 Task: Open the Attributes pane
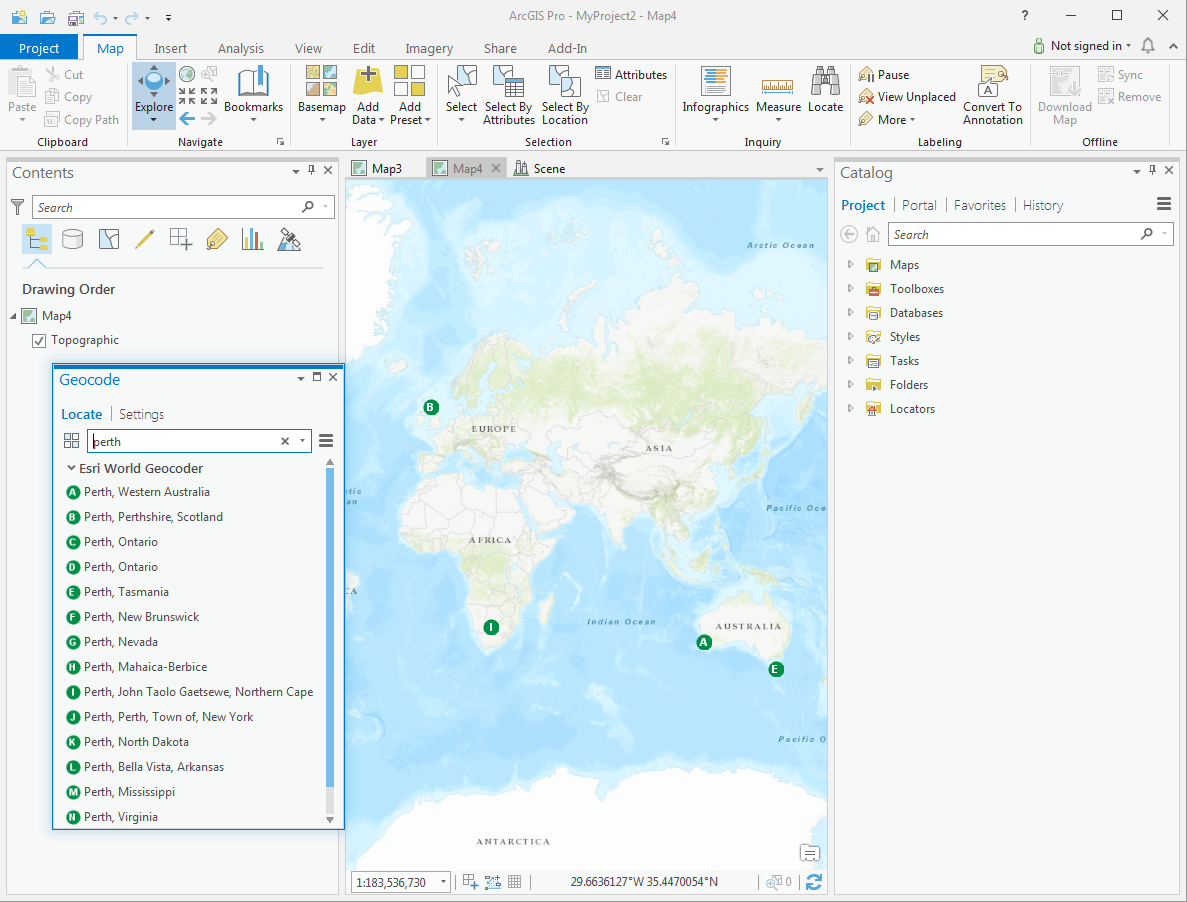631,74
